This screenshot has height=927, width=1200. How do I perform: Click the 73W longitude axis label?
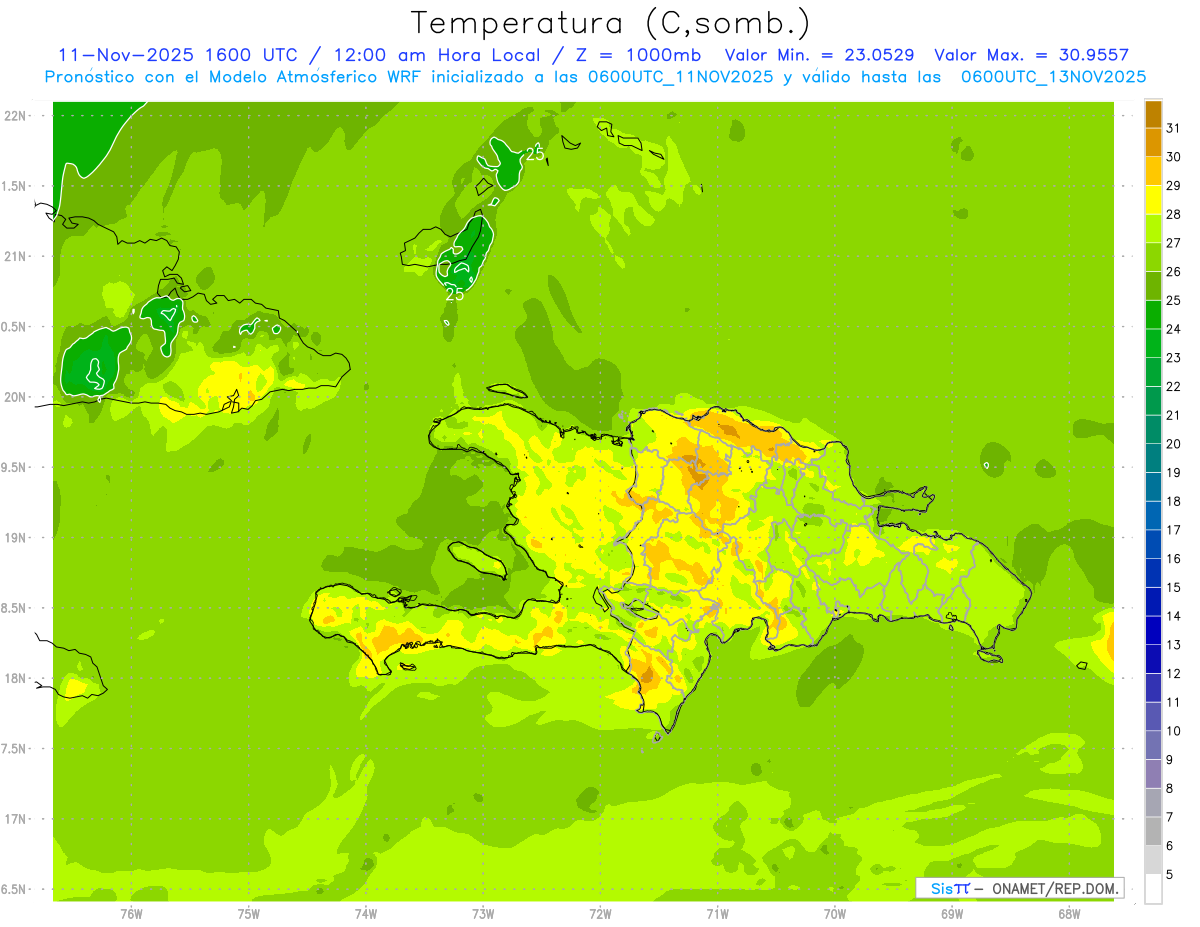(x=483, y=913)
